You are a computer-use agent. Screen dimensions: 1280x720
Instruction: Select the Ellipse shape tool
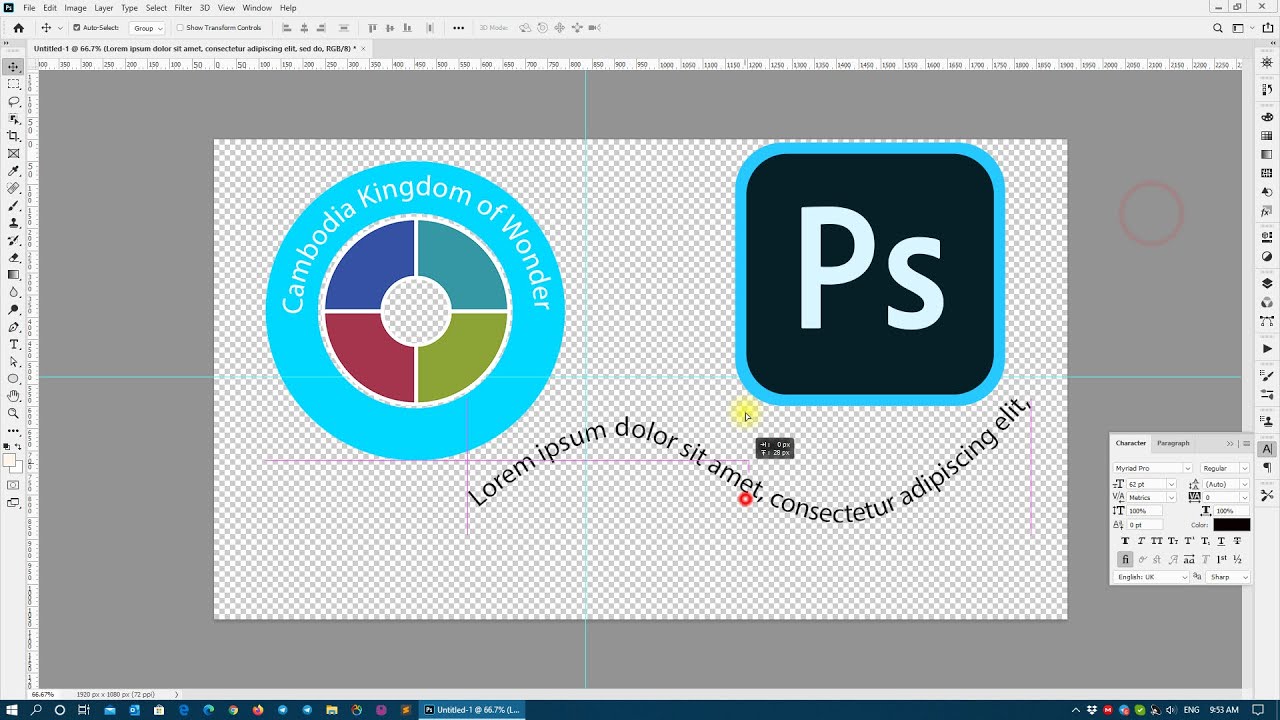click(x=13, y=379)
